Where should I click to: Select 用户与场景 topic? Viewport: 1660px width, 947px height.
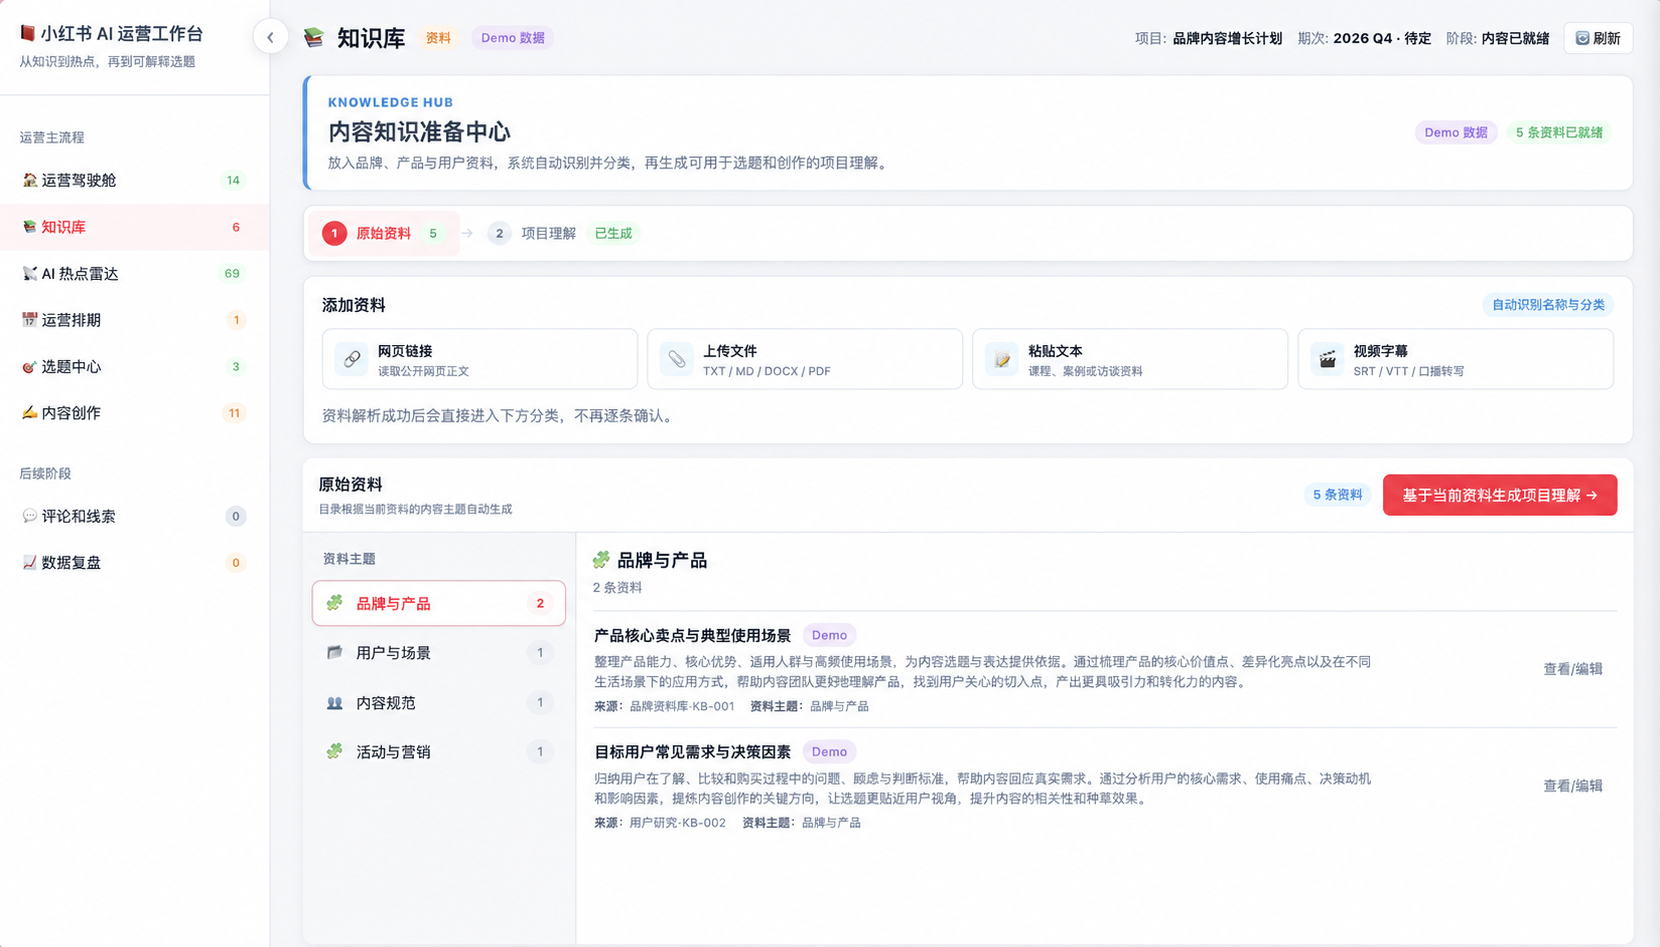(x=439, y=653)
